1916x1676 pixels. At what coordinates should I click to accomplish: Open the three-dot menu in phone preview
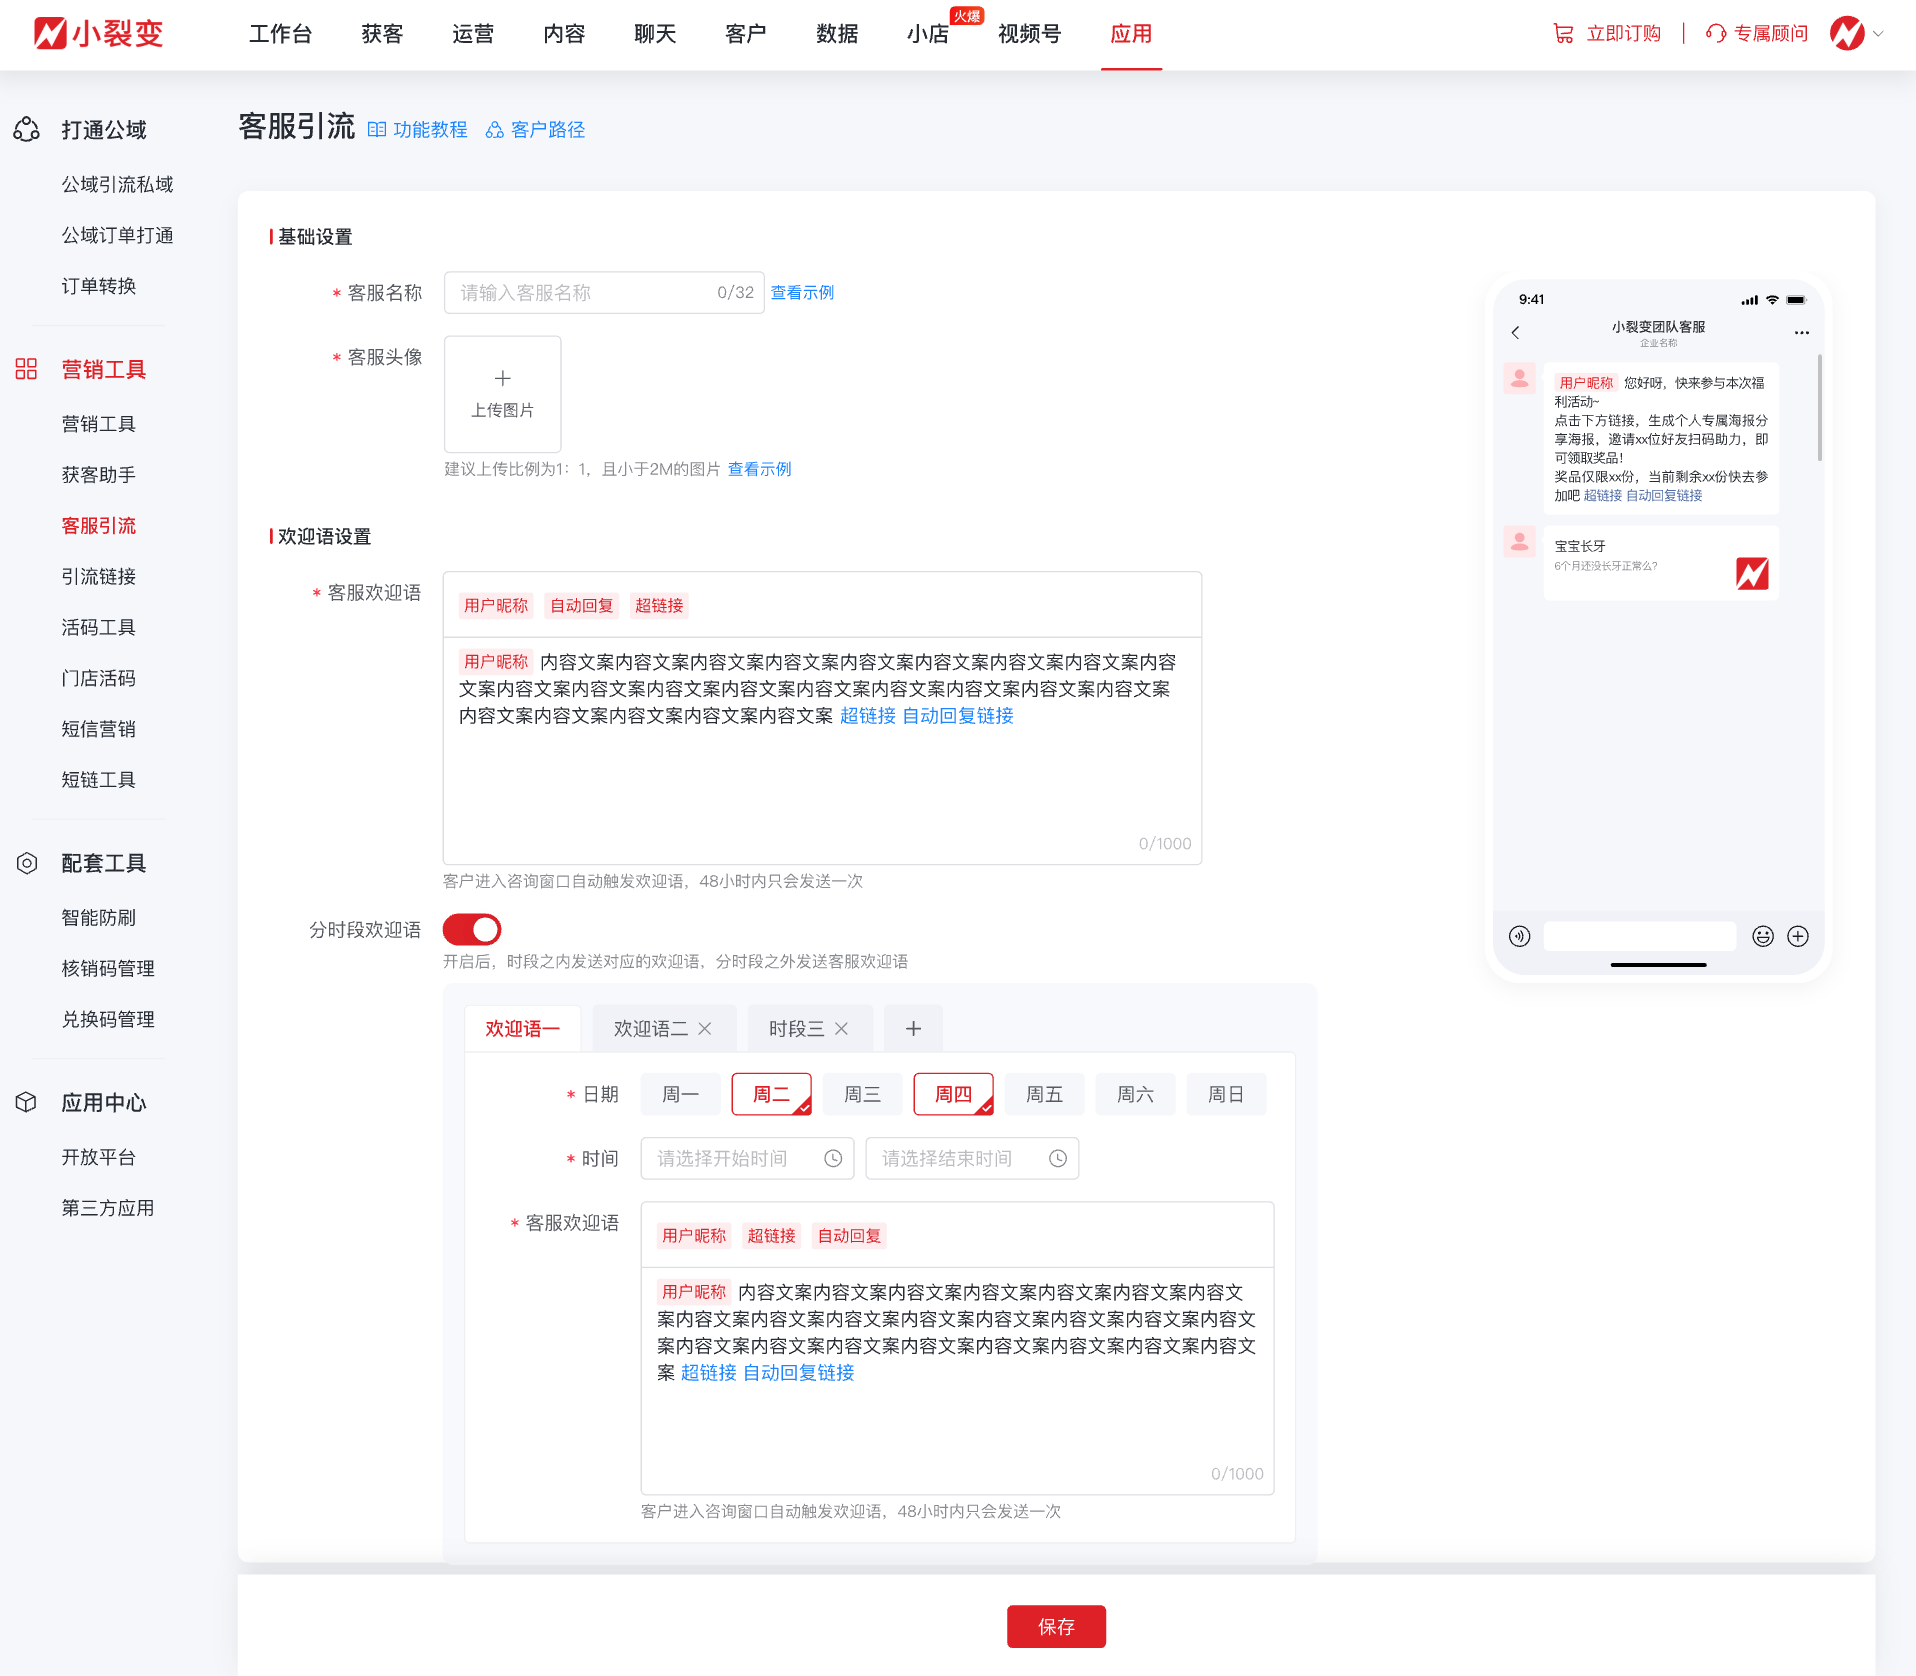click(1801, 333)
